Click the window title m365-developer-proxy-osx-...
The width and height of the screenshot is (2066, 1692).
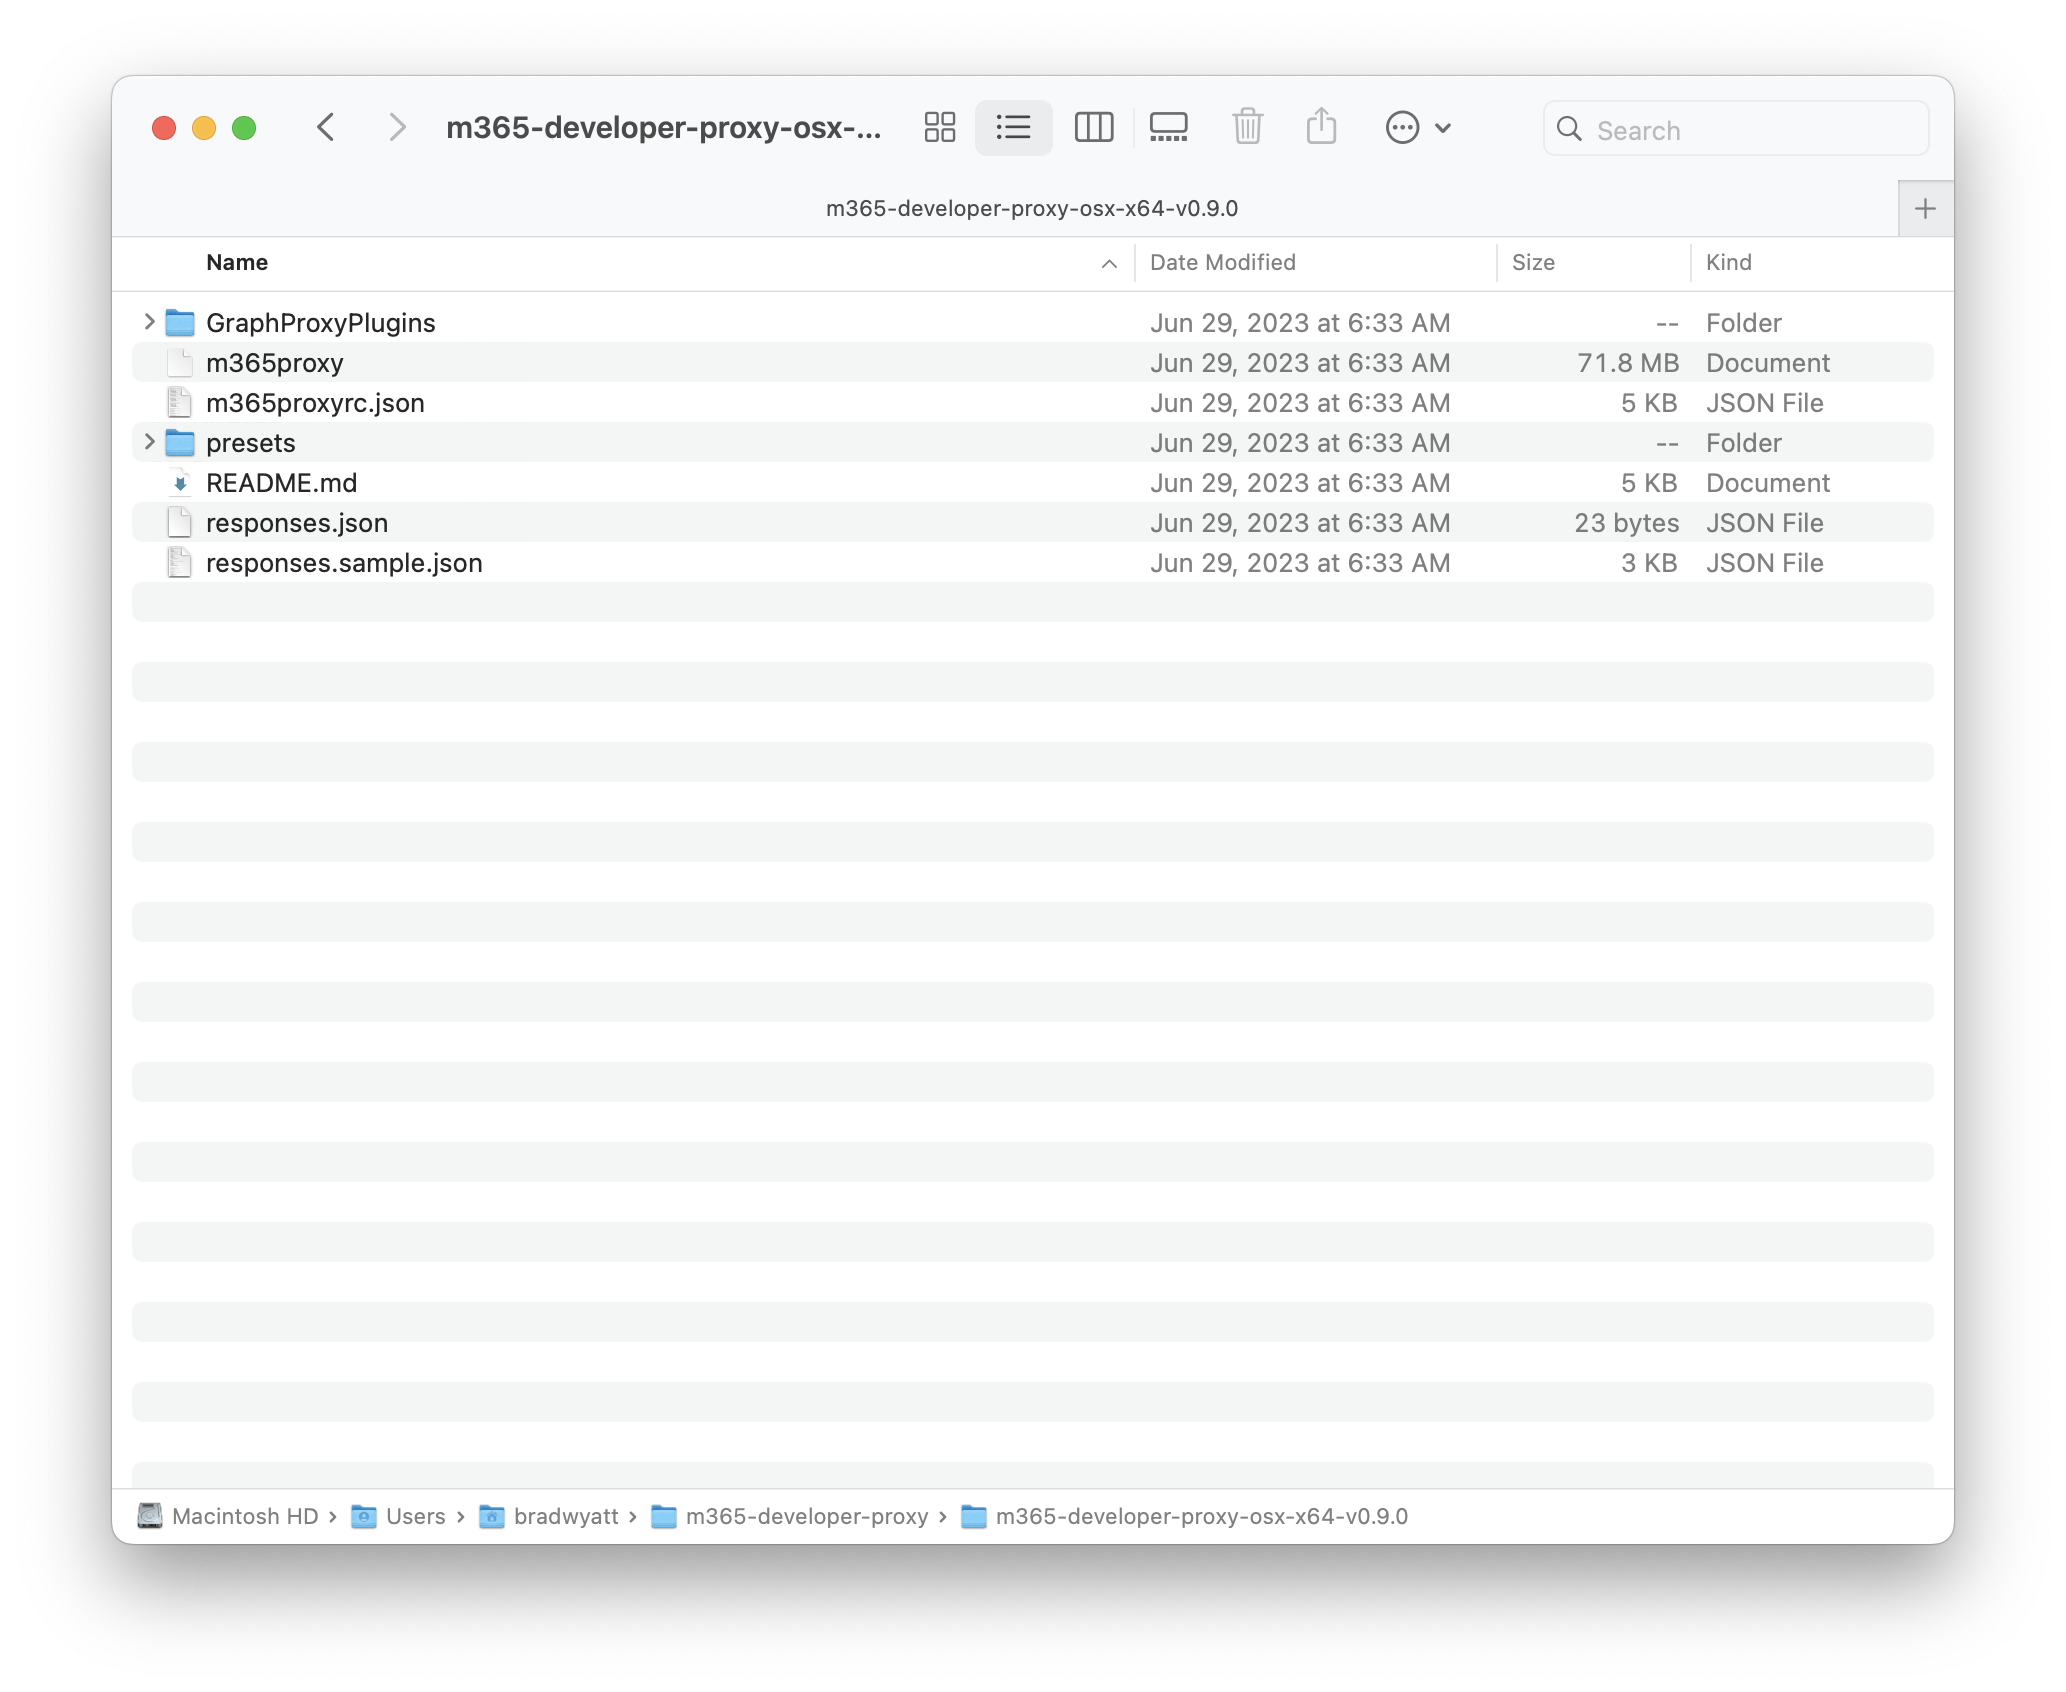[663, 128]
